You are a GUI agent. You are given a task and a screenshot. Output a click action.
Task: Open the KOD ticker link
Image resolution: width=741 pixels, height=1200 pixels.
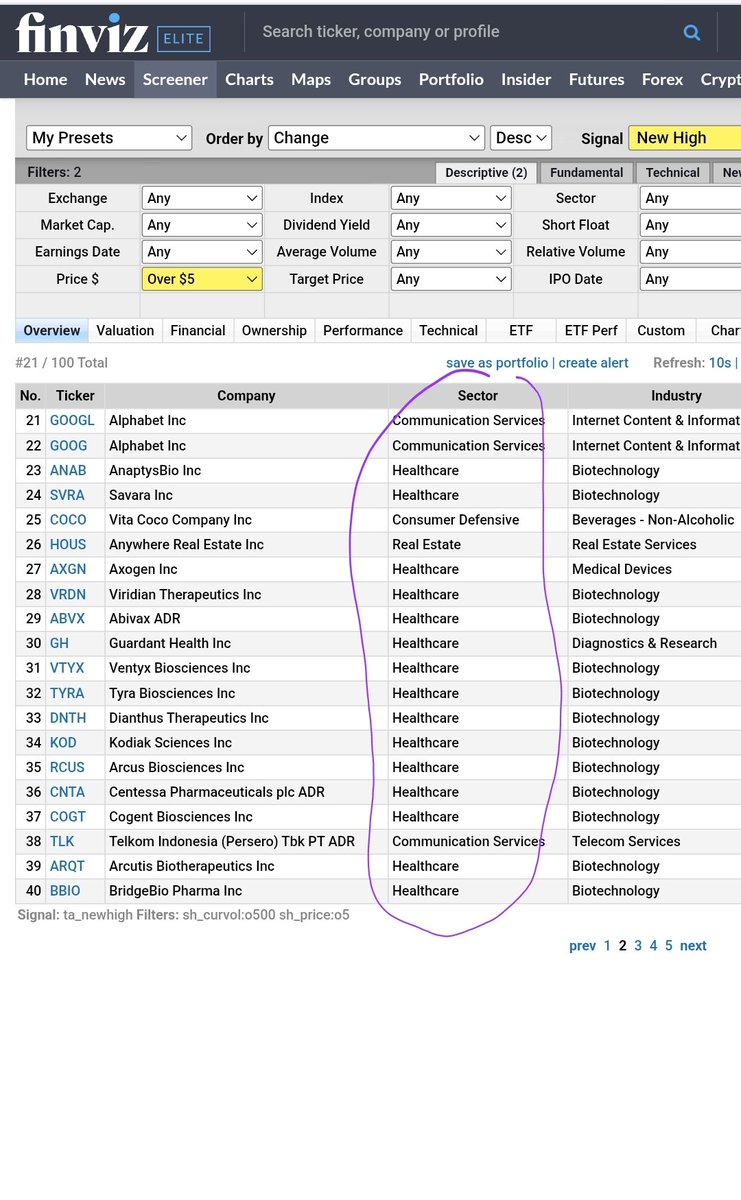click(63, 742)
